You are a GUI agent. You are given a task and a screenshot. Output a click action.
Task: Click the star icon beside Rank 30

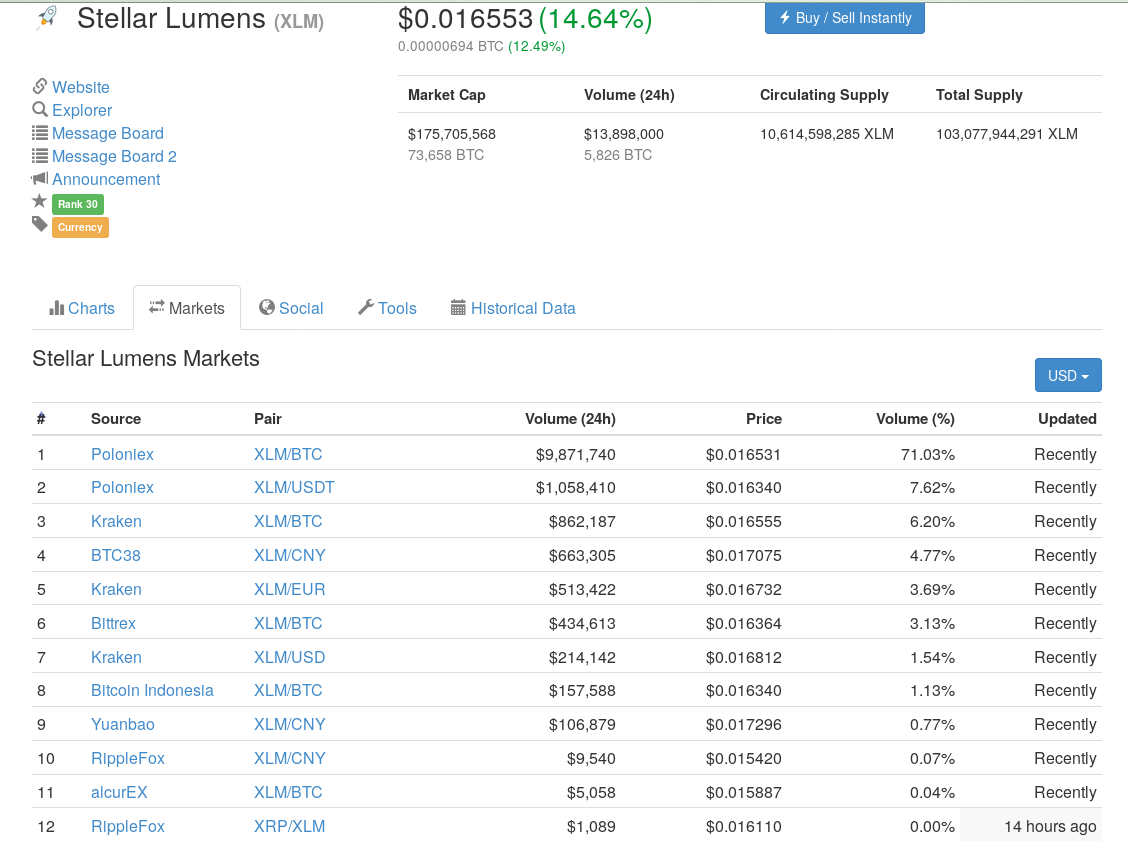click(40, 202)
